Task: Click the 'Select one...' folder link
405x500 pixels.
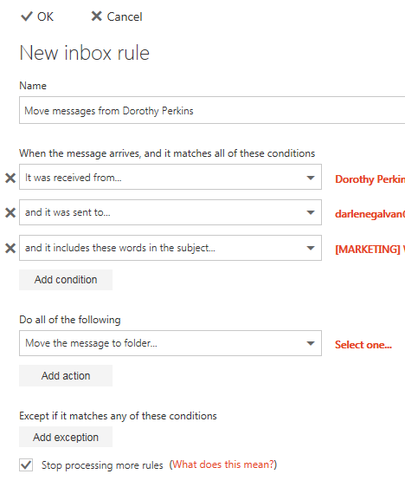Action: pos(363,345)
